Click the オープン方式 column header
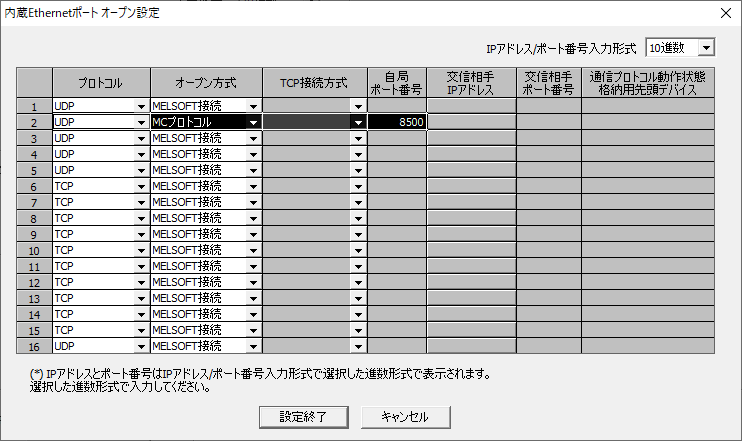Image resolution: width=742 pixels, height=441 pixels. 206,83
